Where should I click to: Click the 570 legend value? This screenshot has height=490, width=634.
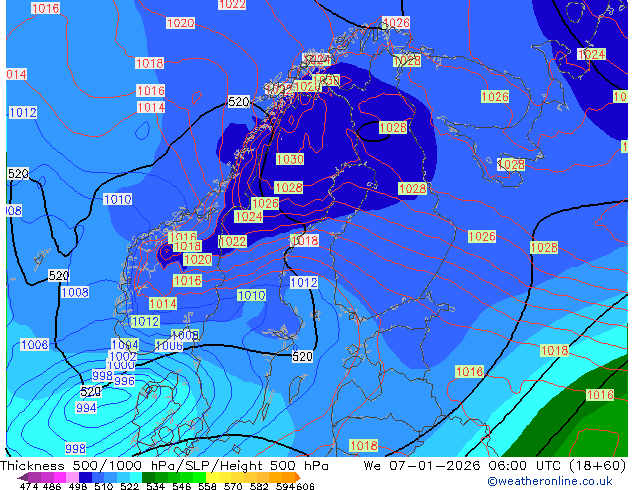(x=233, y=486)
